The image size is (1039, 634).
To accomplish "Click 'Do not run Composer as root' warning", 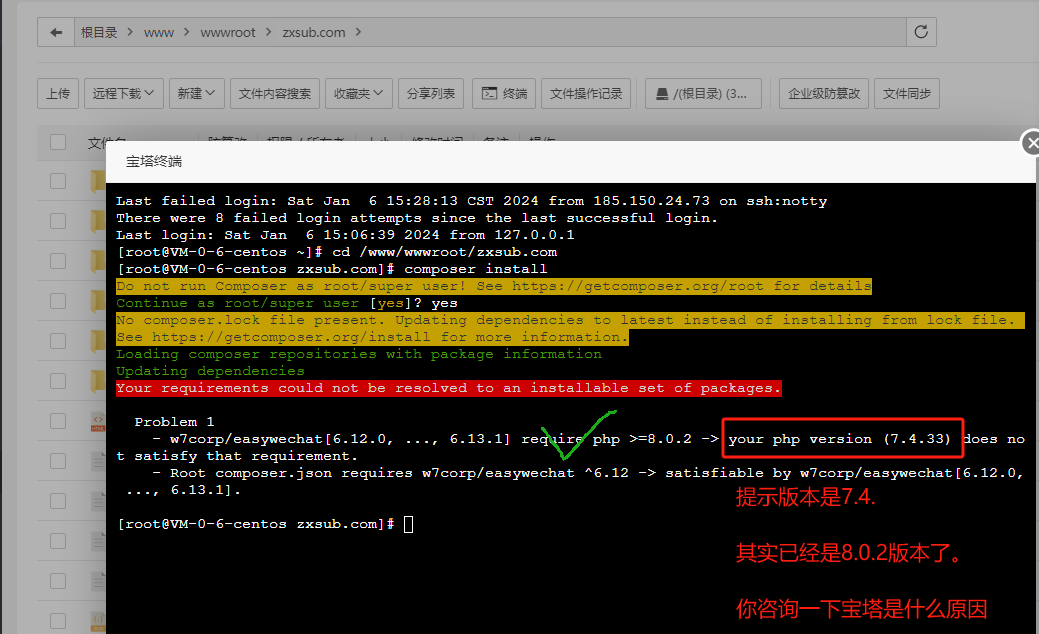I will pyautogui.click(x=494, y=286).
